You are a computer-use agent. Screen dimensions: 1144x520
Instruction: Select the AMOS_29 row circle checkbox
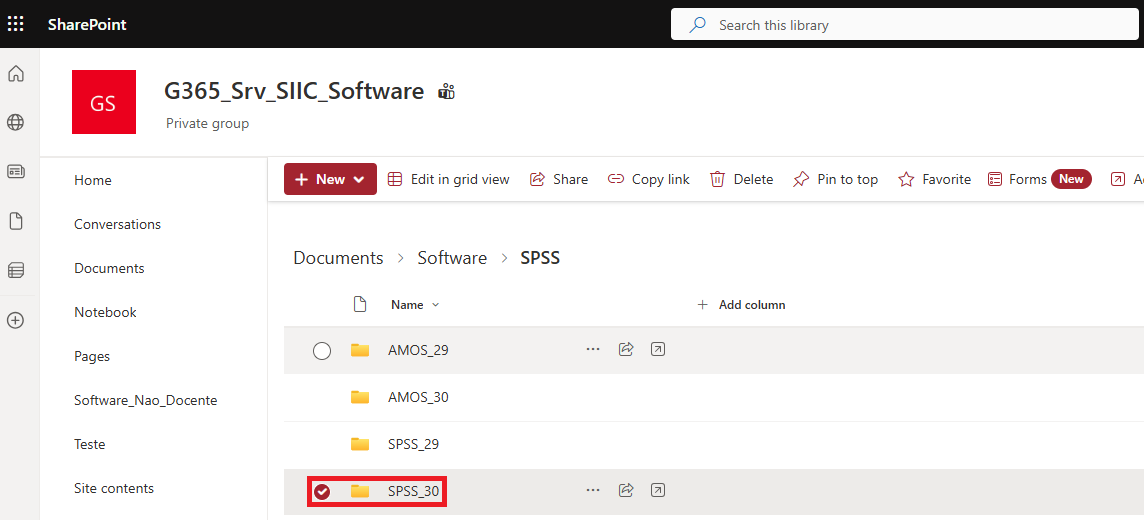(322, 350)
